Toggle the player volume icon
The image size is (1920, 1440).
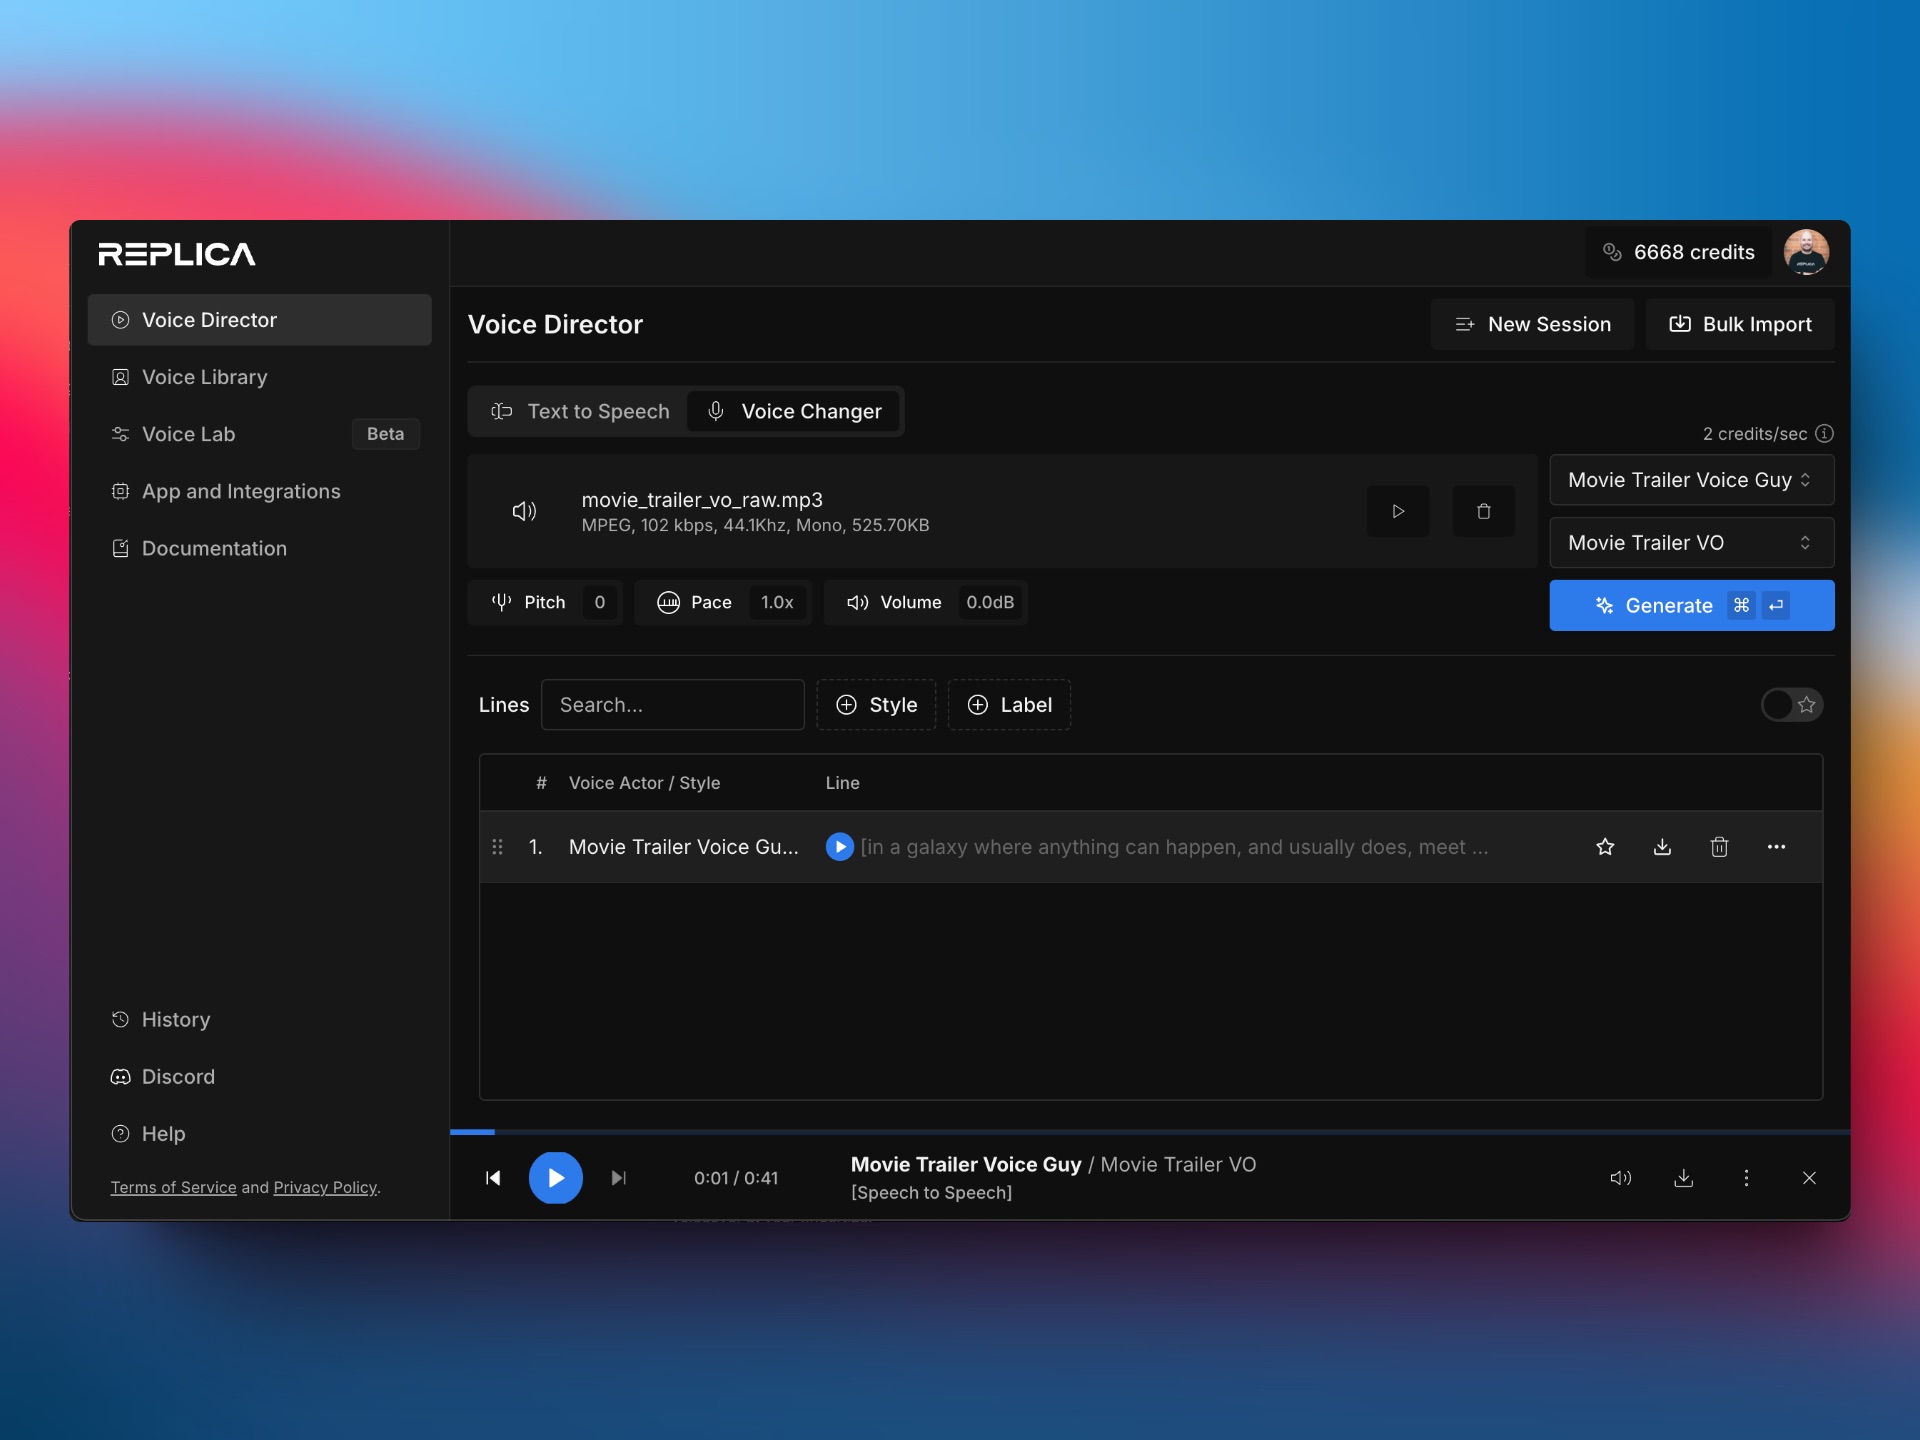(x=1621, y=1178)
